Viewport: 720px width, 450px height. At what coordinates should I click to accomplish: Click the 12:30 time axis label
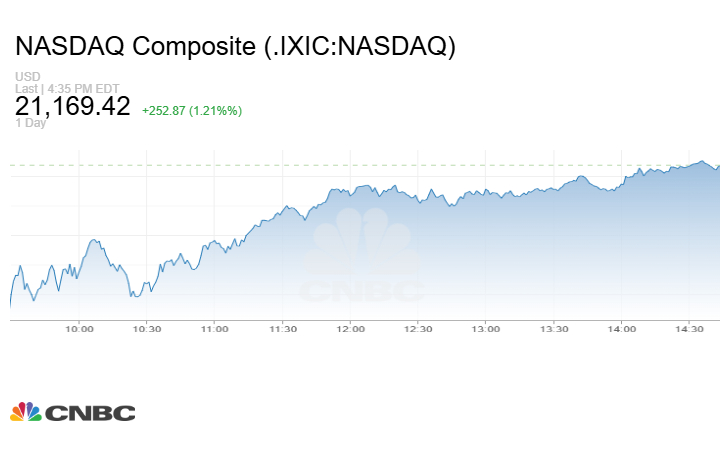pyautogui.click(x=418, y=329)
